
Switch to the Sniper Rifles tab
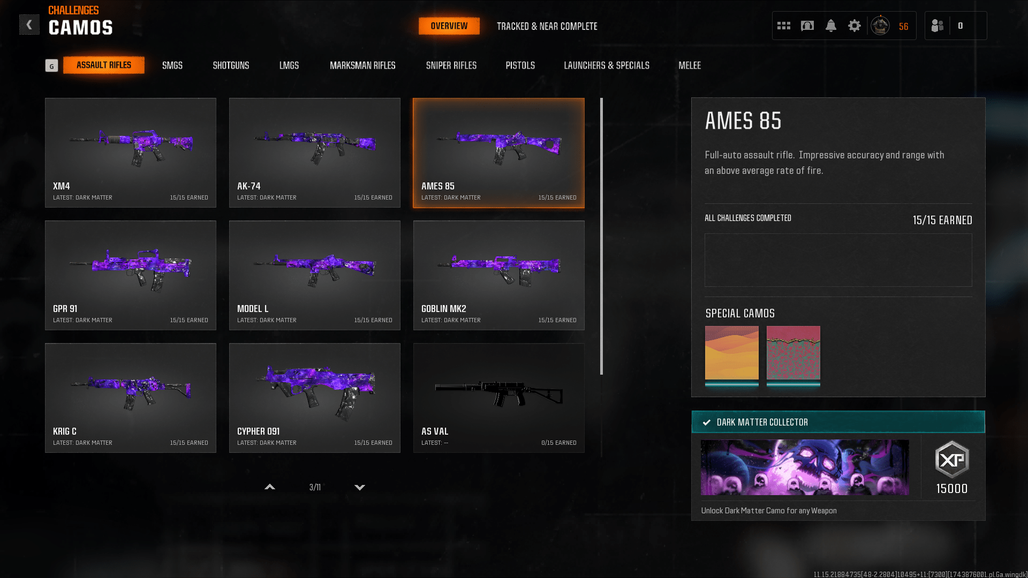[451, 66]
